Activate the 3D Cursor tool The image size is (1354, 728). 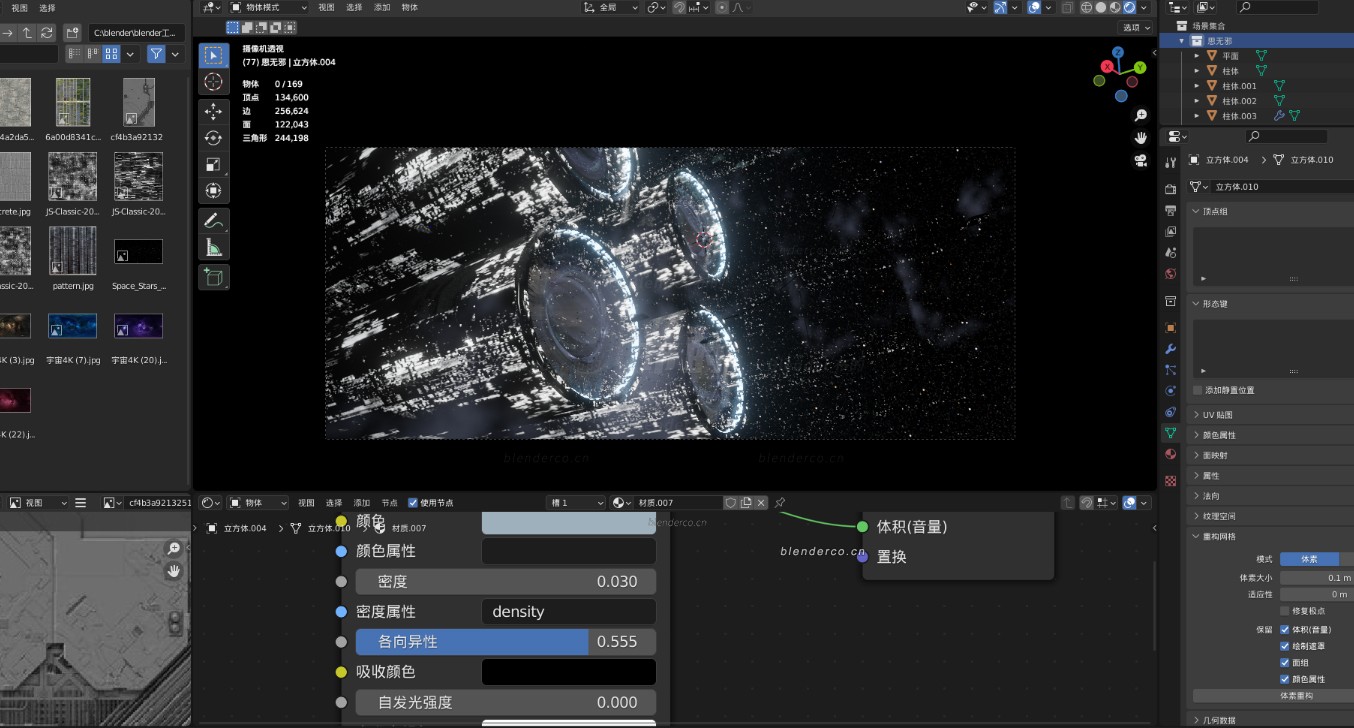[x=213, y=82]
